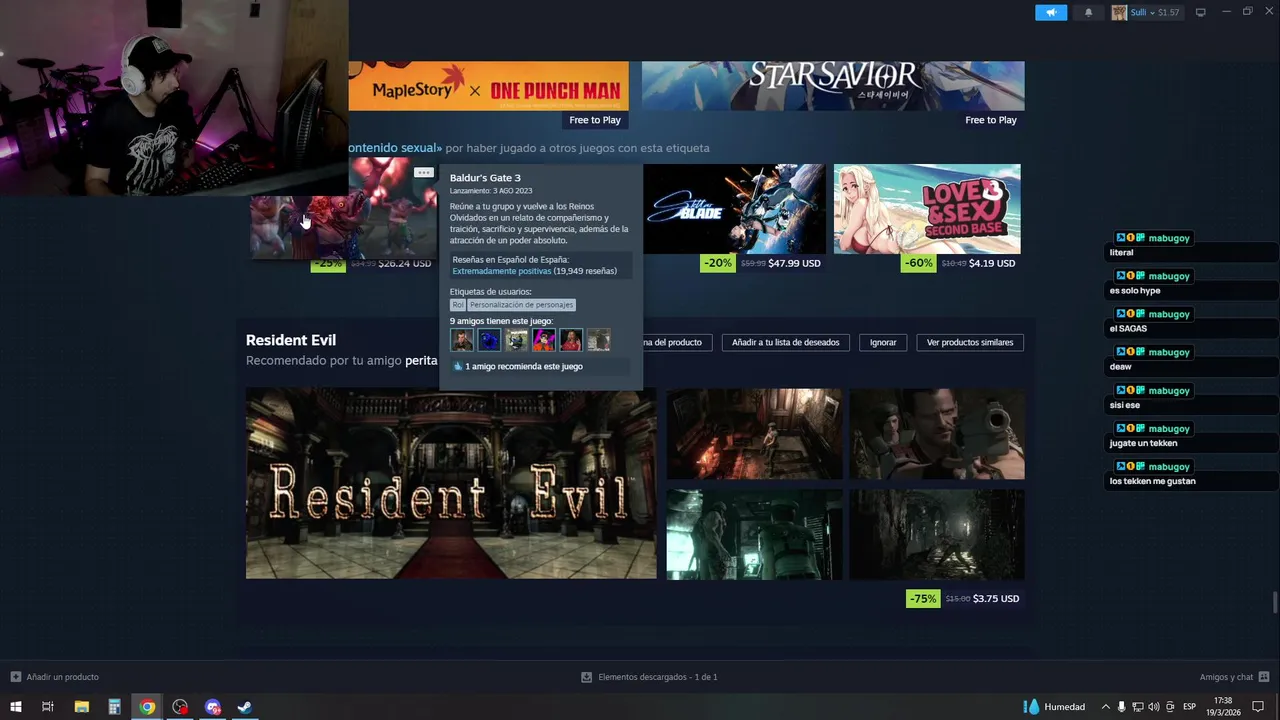The image size is (1280, 720).
Task: Open the Resident Evil bottom-left zombie screenshot
Action: click(x=754, y=535)
